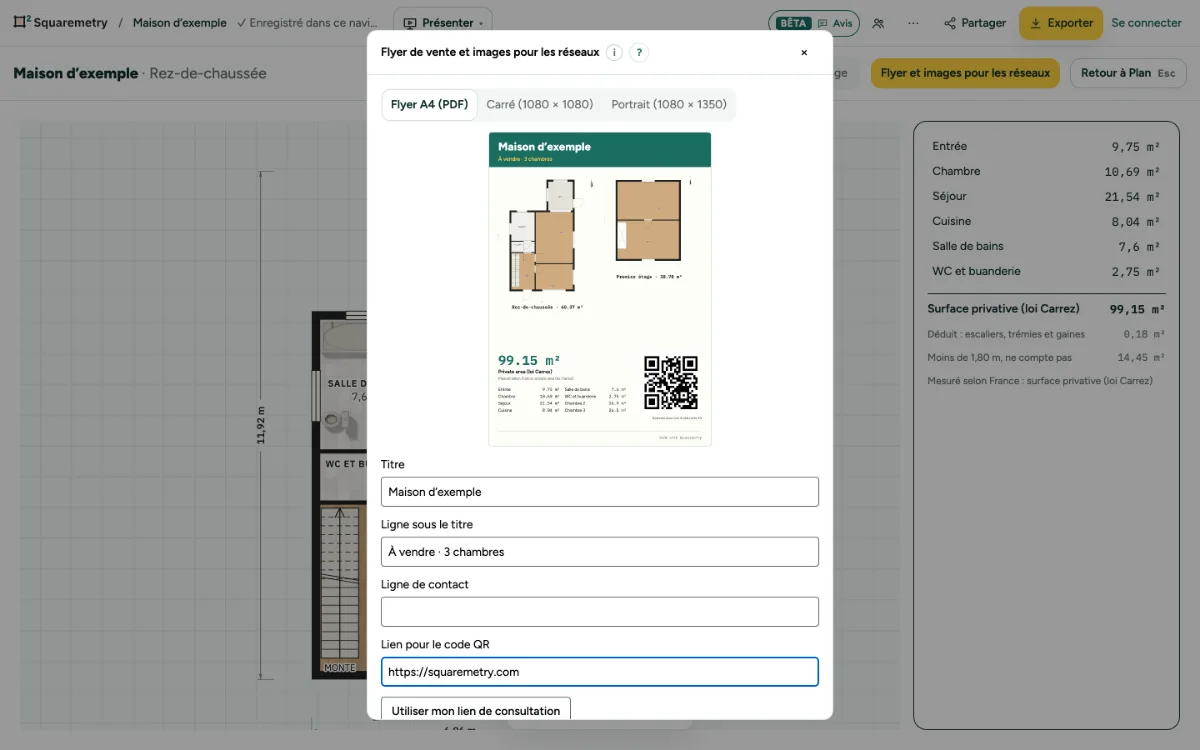Click the Maison d'exemple breadcrumb
Viewport: 1200px width, 750px height.
179,23
